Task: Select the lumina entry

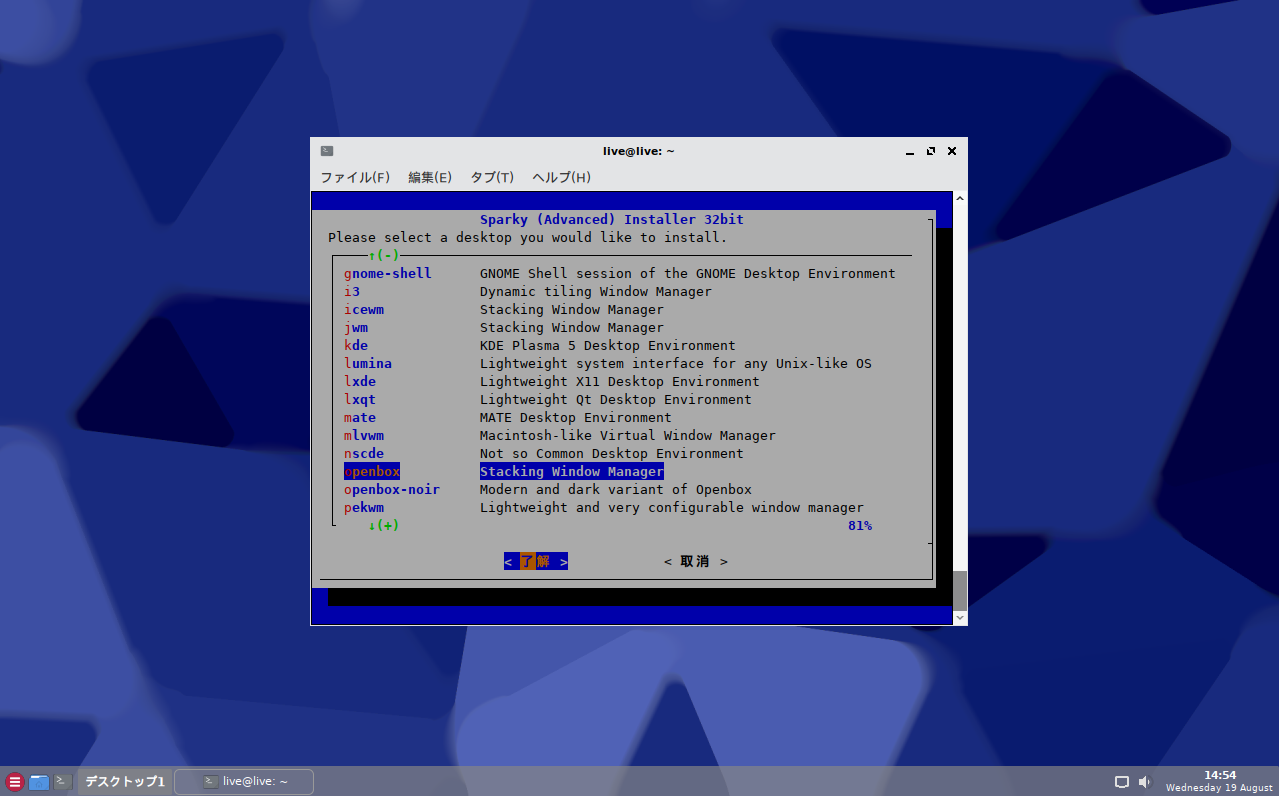Action: tap(368, 364)
